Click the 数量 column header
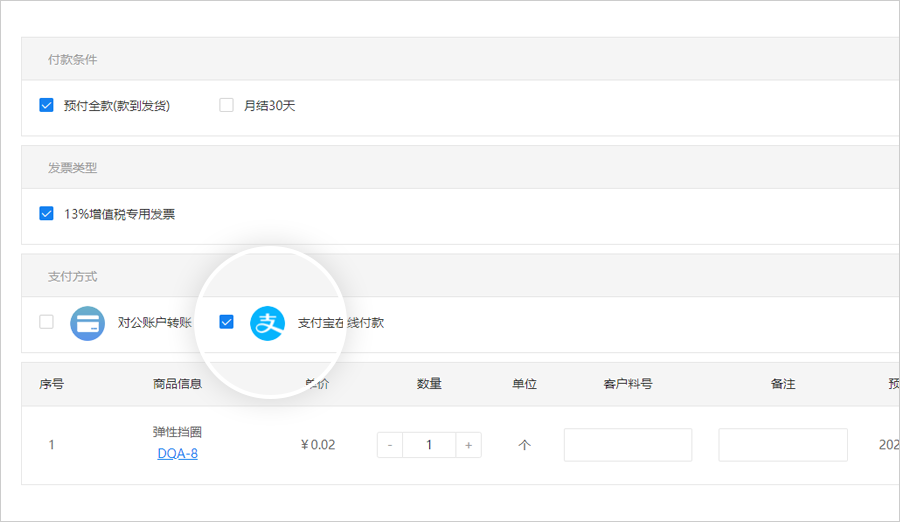Image resolution: width=900 pixels, height=522 pixels. coord(429,384)
